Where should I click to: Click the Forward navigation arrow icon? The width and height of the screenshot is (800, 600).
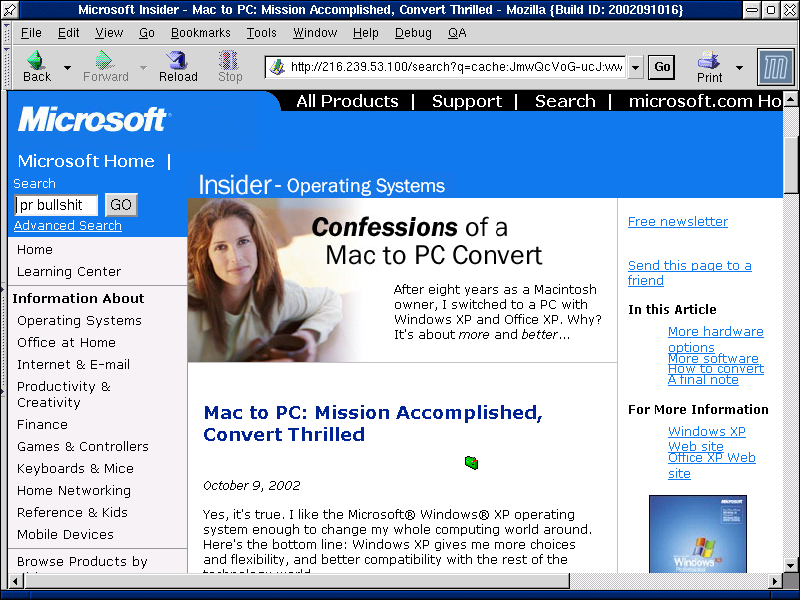[x=105, y=60]
